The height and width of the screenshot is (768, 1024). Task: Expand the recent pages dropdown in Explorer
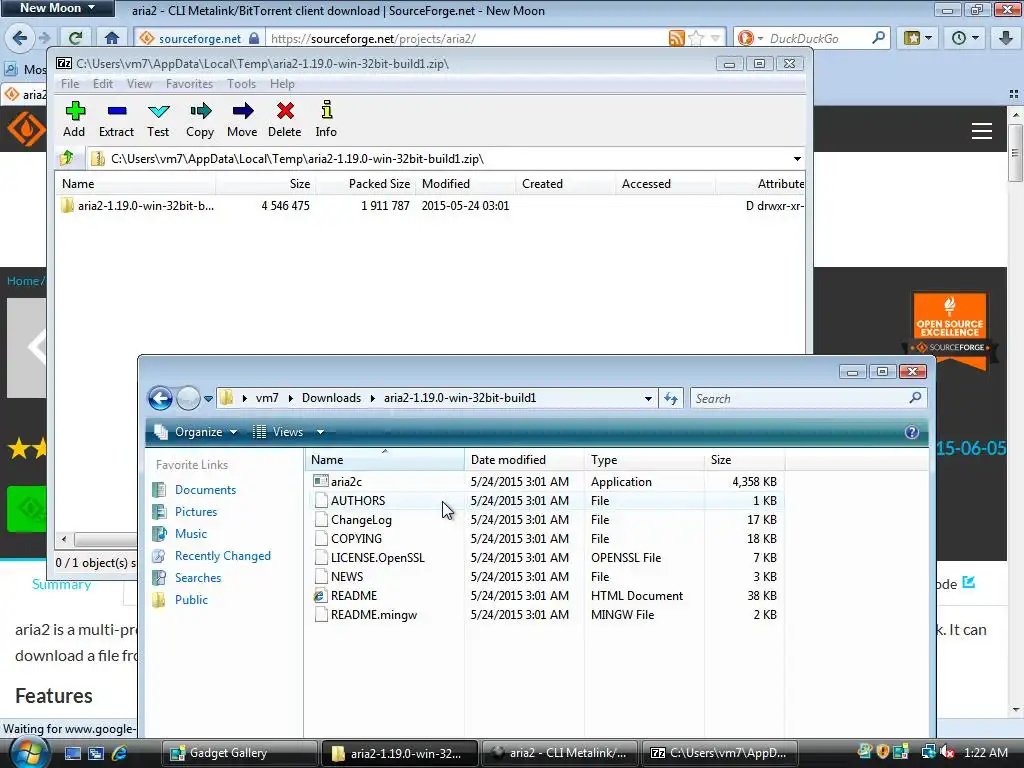tap(208, 398)
